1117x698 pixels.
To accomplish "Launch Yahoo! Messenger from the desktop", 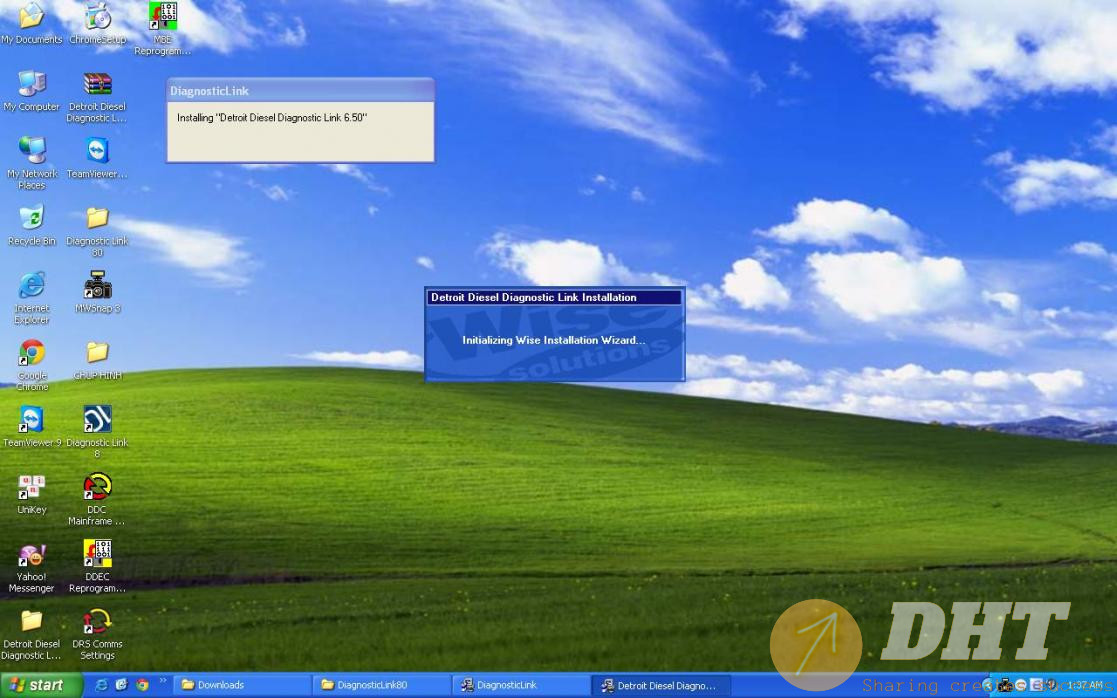I will coord(32,555).
